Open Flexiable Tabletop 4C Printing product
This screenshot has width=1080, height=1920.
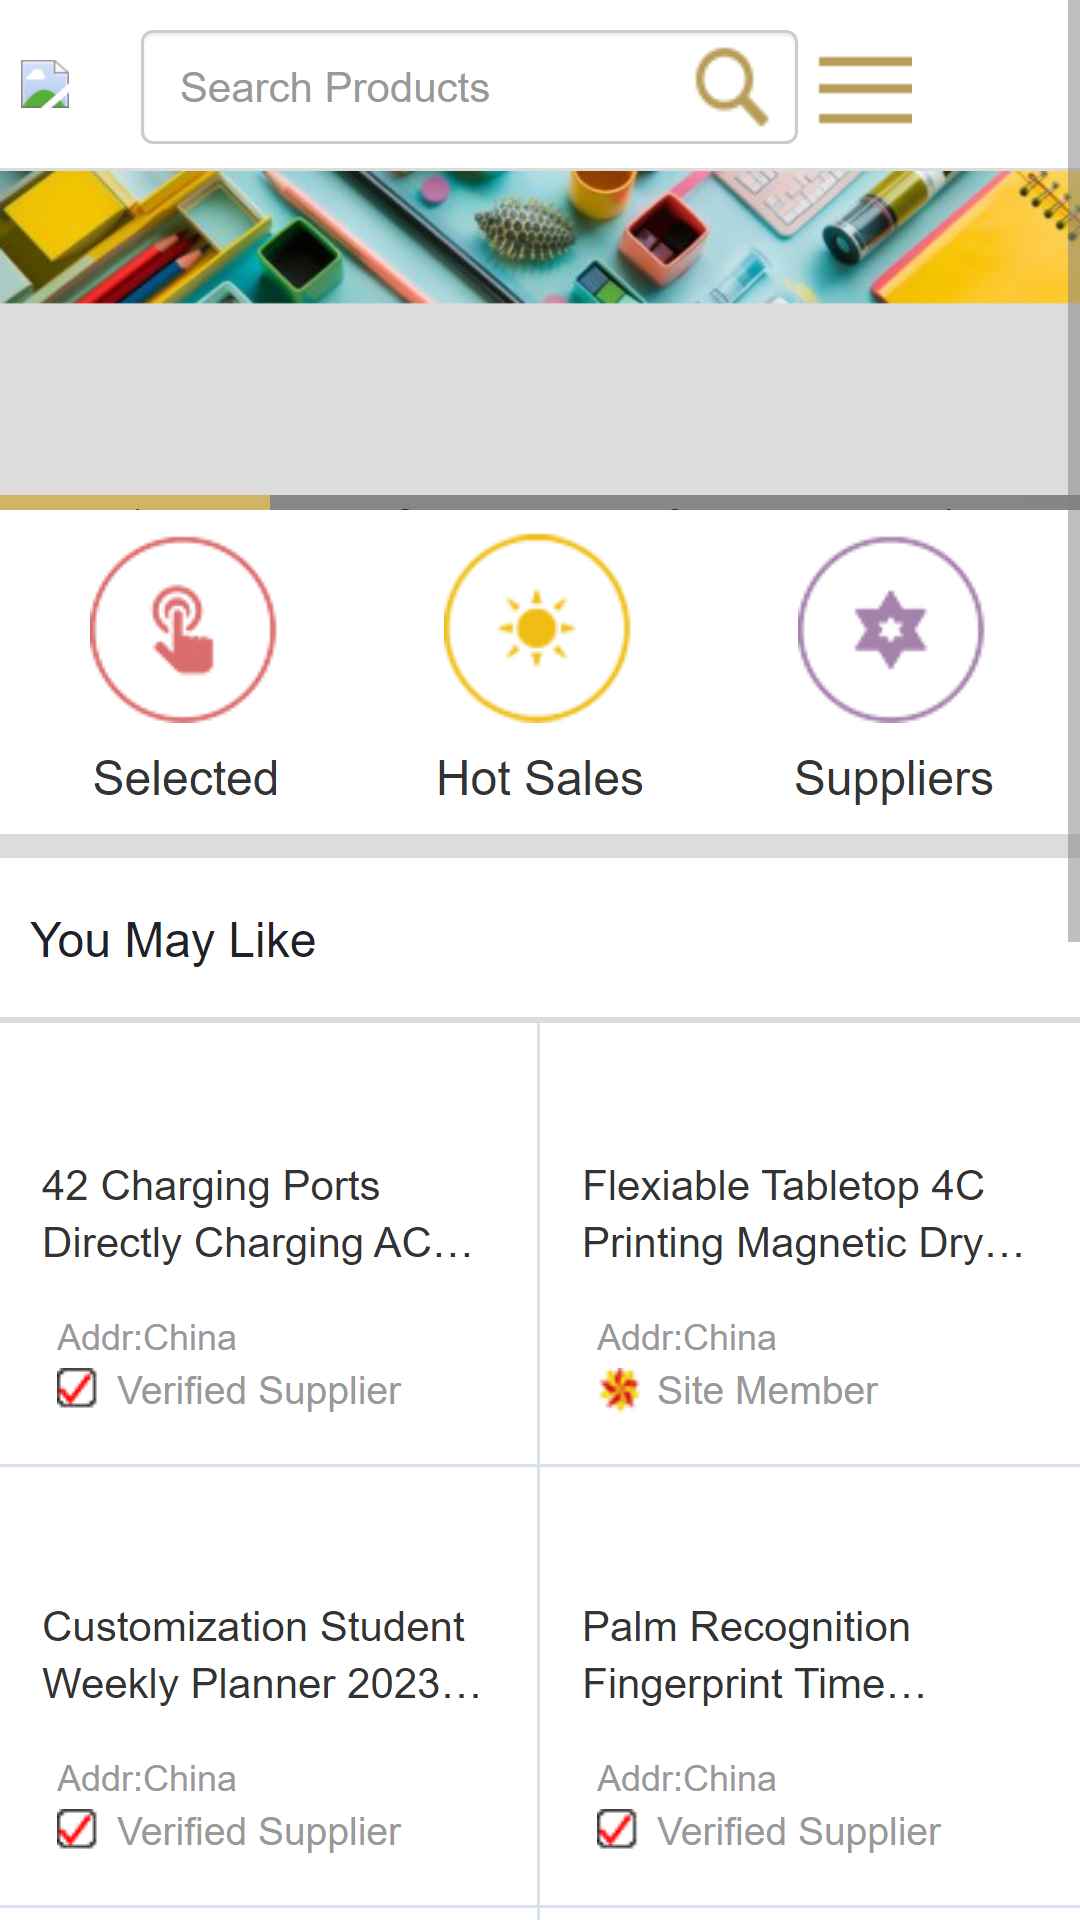pos(804,1214)
